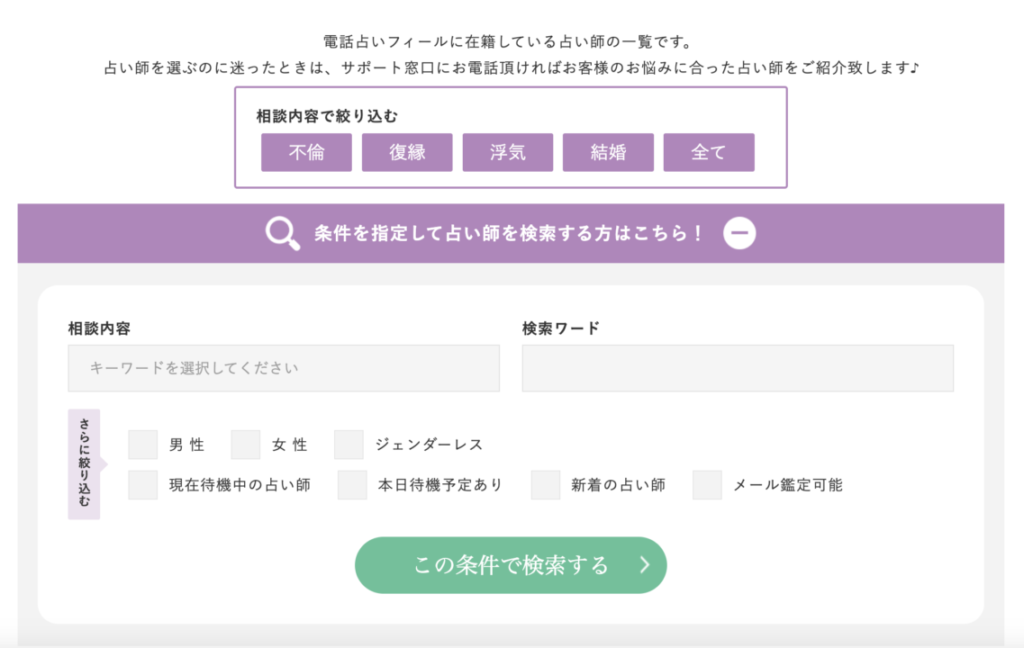Check the 女性 checkbox

tap(246, 445)
